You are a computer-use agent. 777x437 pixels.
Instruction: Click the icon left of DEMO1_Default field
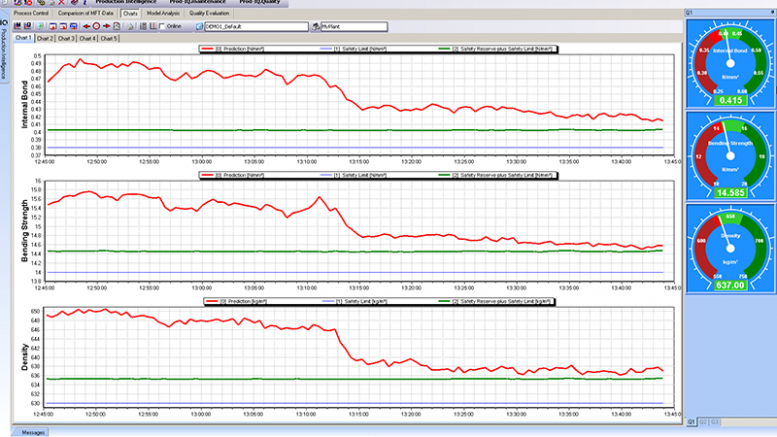click(199, 26)
